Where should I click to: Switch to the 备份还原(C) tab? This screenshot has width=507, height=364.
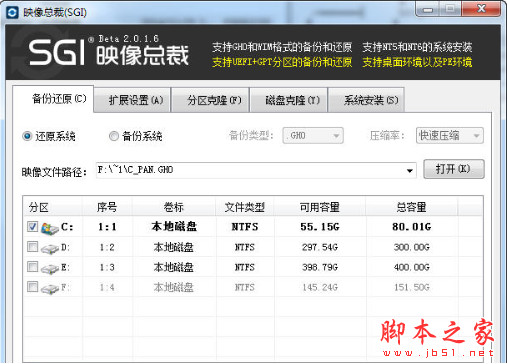53,99
